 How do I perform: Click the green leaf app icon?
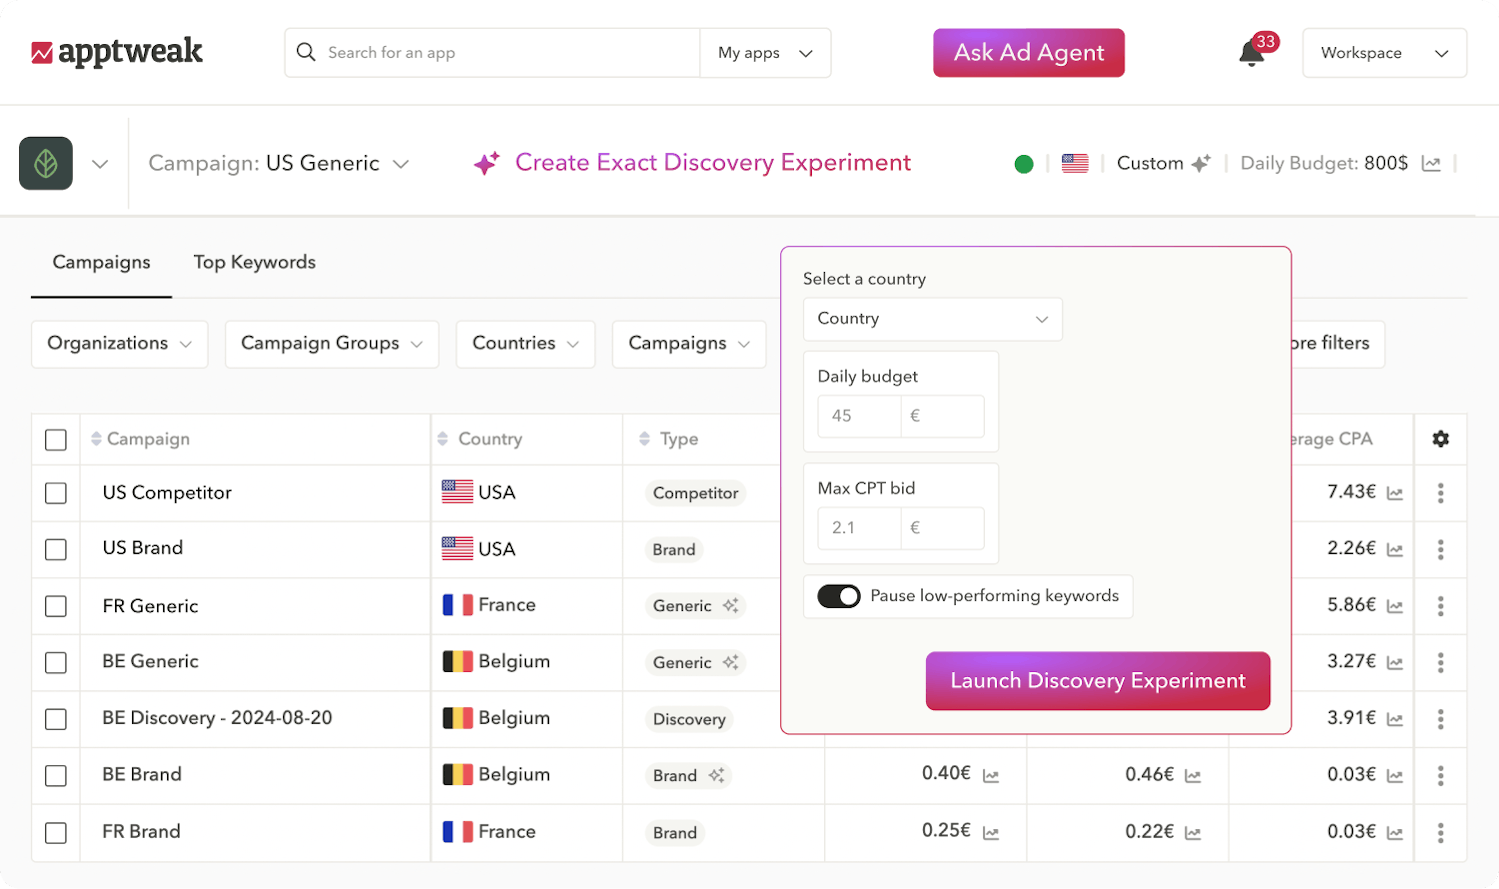pyautogui.click(x=46, y=164)
